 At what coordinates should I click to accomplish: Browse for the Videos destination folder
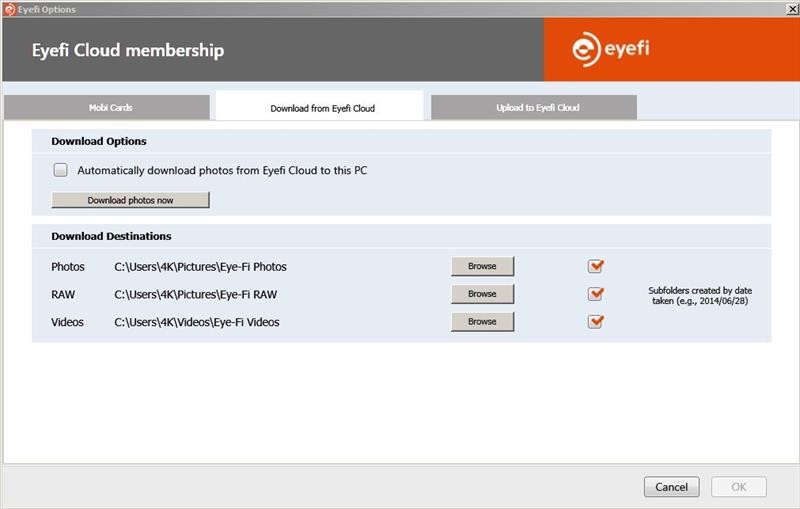(482, 322)
